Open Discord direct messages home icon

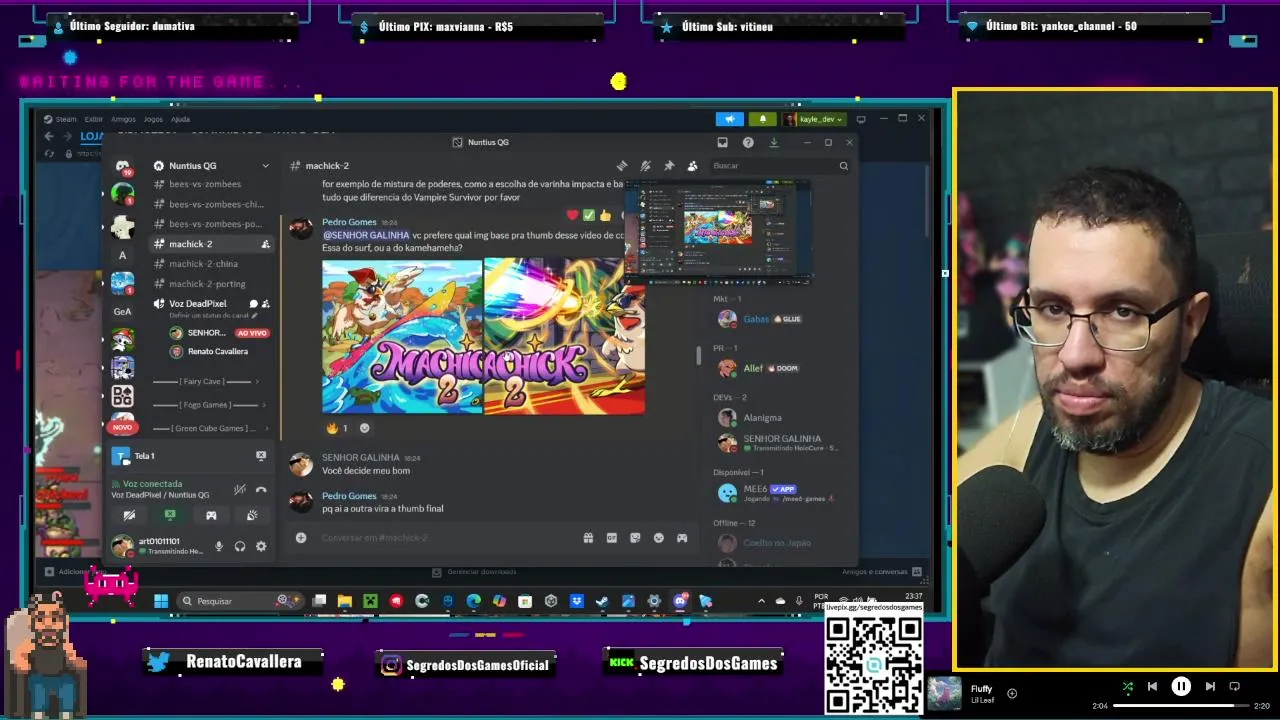(123, 166)
